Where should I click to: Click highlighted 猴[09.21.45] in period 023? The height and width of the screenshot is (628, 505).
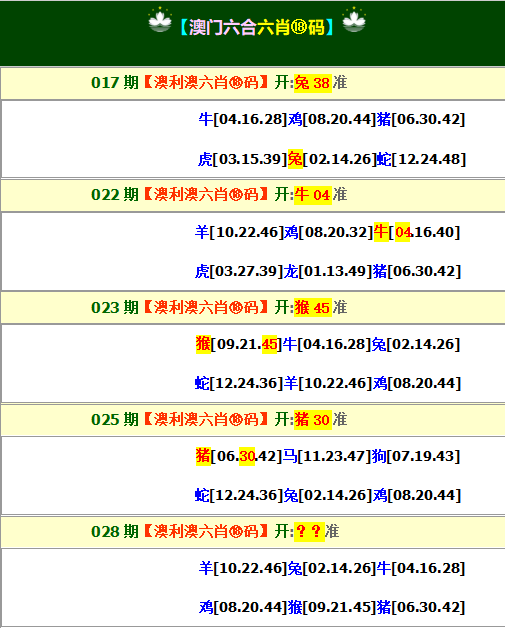(x=239, y=344)
